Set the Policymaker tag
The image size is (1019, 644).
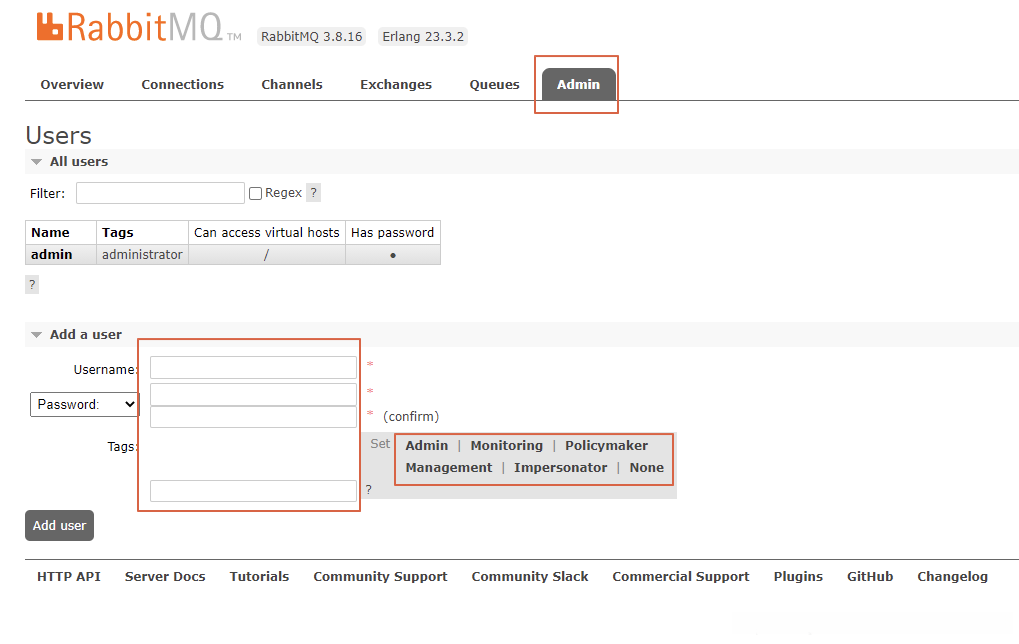(606, 446)
